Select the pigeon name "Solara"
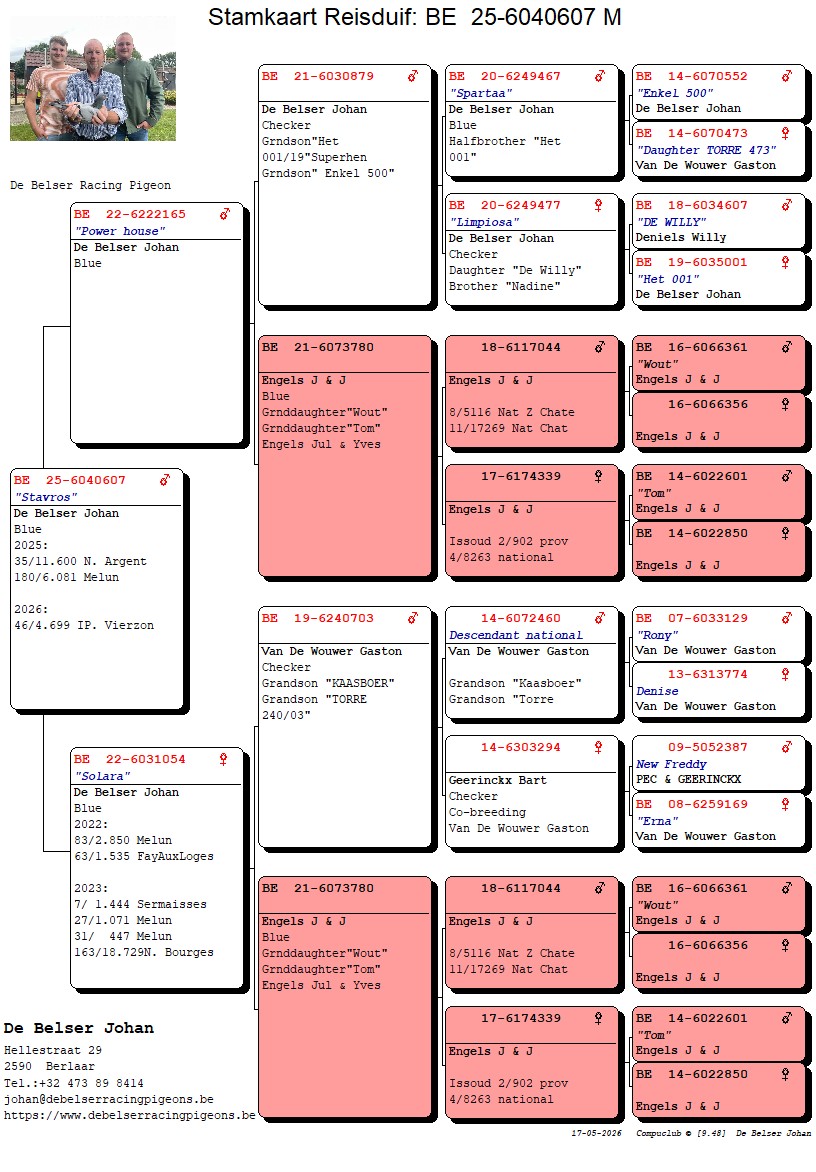 coord(102,777)
